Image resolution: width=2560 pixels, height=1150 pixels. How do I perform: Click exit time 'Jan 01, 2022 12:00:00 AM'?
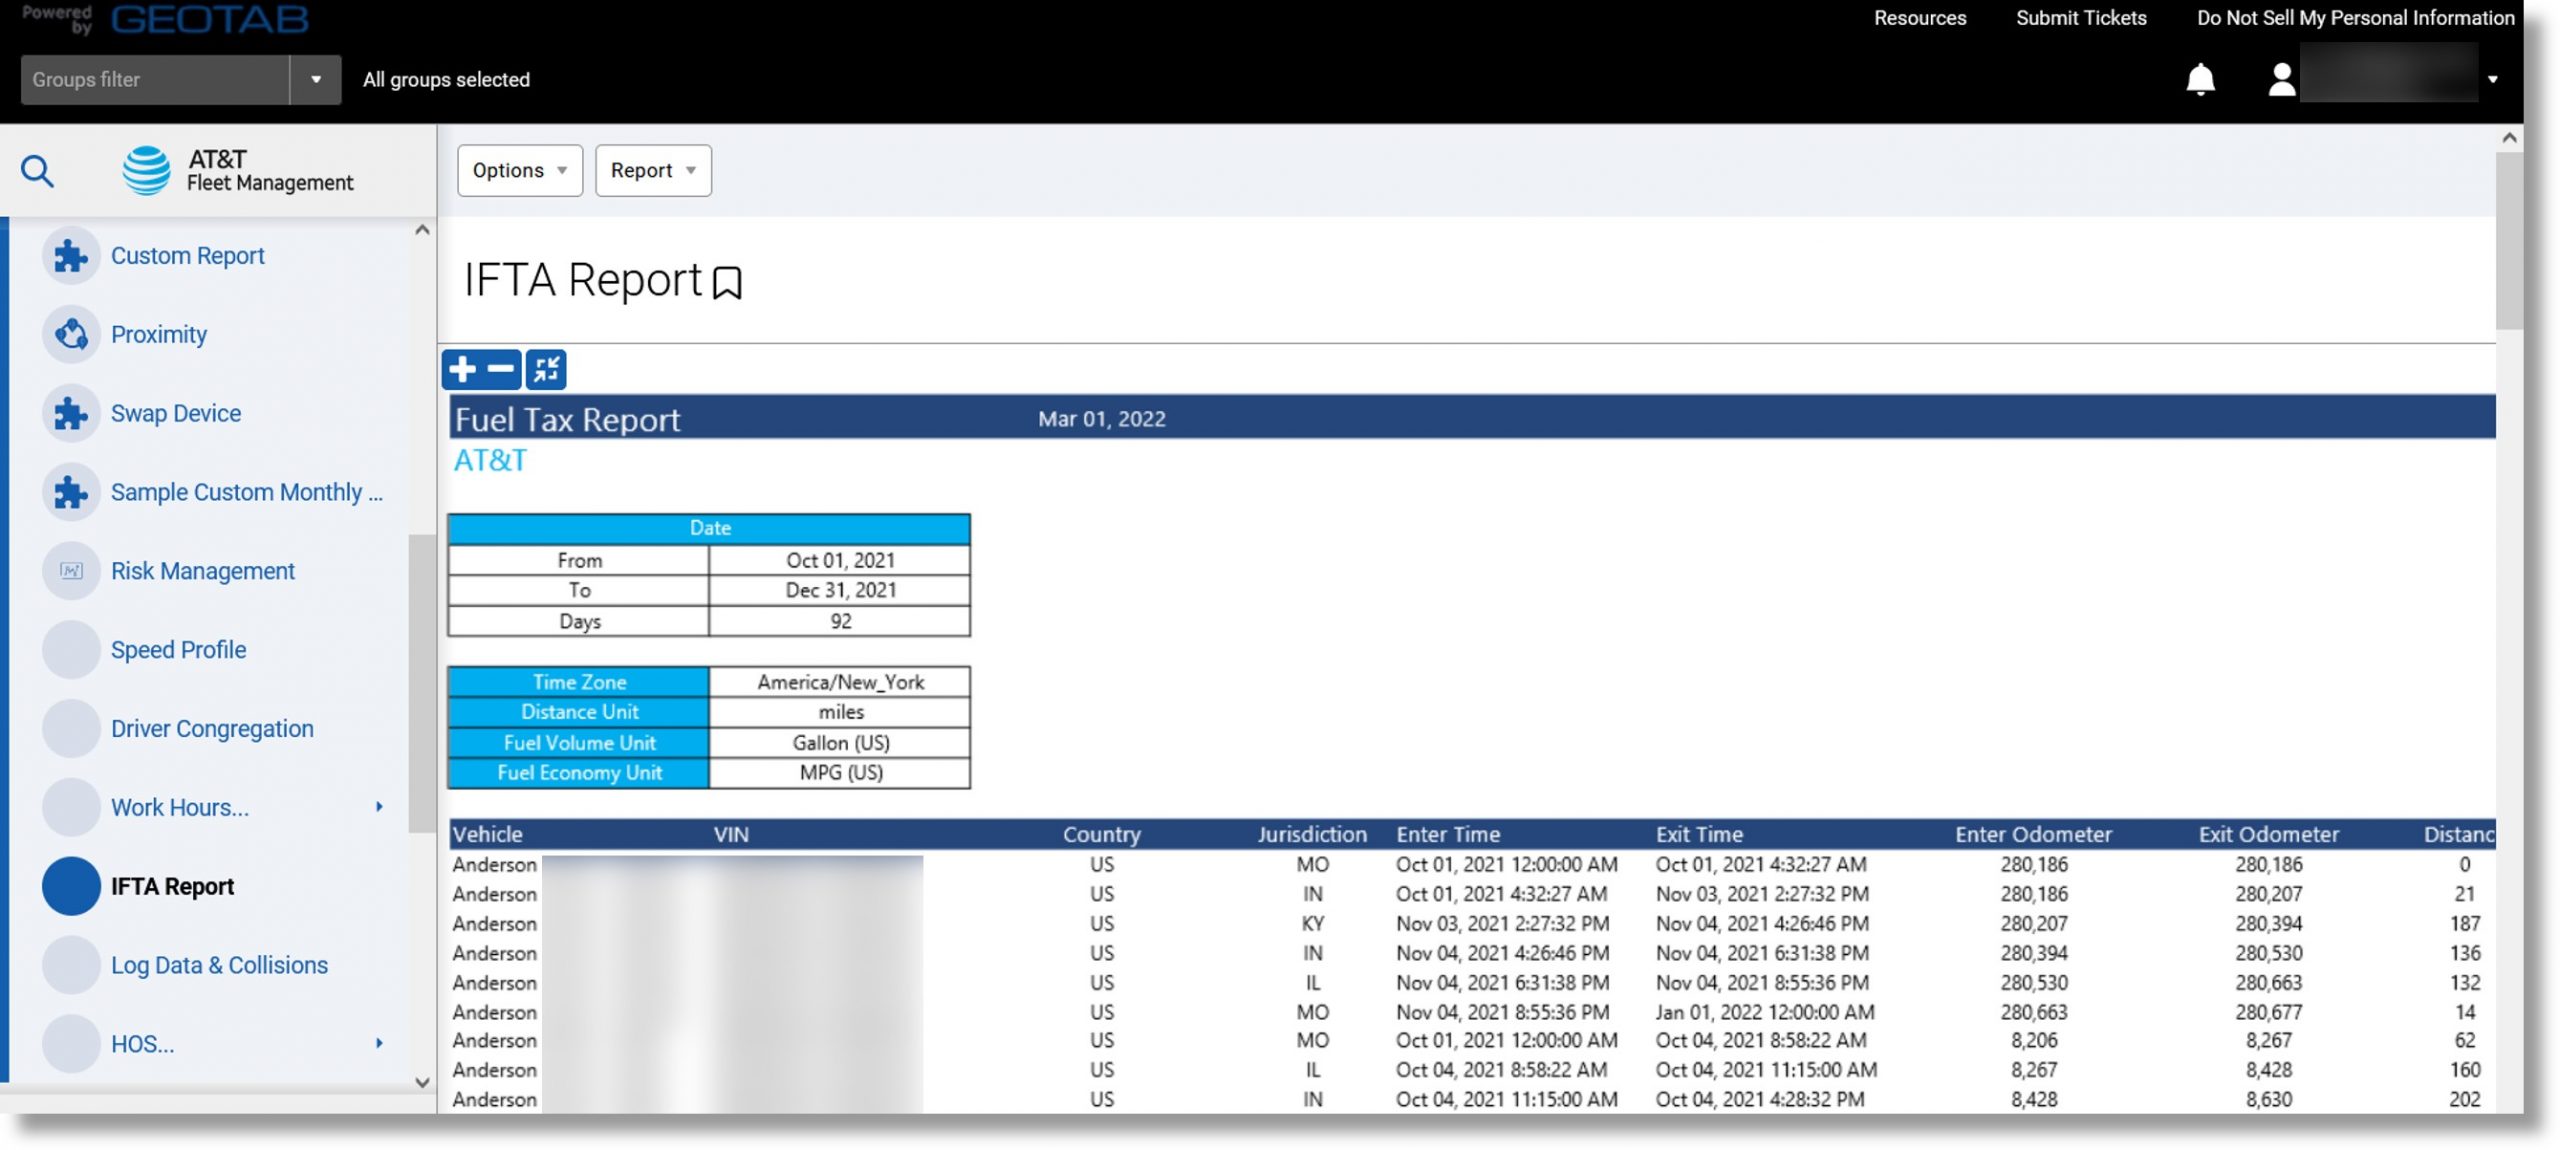tap(1764, 1013)
